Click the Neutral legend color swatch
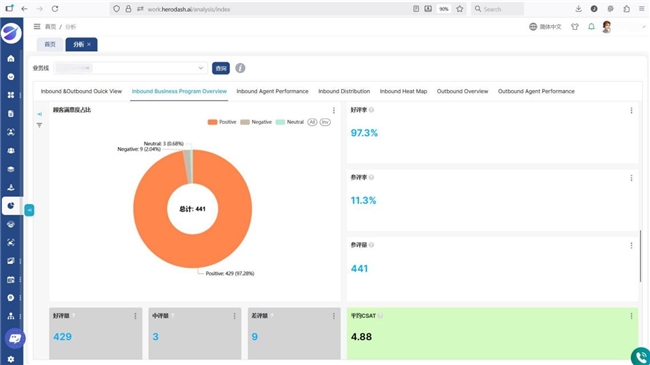This screenshot has height=365, width=650. [x=280, y=122]
